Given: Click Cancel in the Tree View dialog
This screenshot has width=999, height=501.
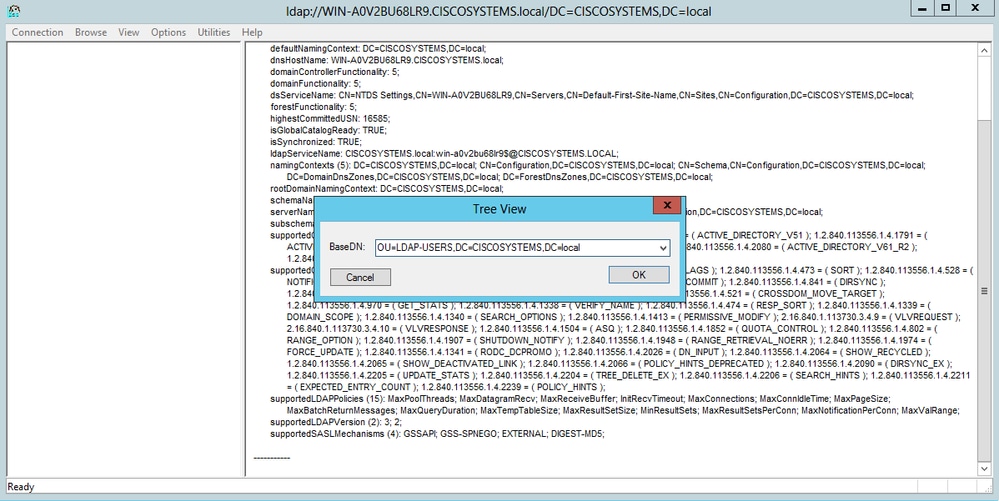Looking at the screenshot, I should pyautogui.click(x=360, y=277).
